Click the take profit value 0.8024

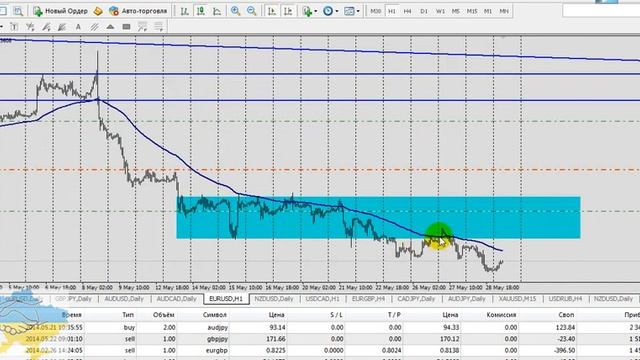tap(392, 350)
